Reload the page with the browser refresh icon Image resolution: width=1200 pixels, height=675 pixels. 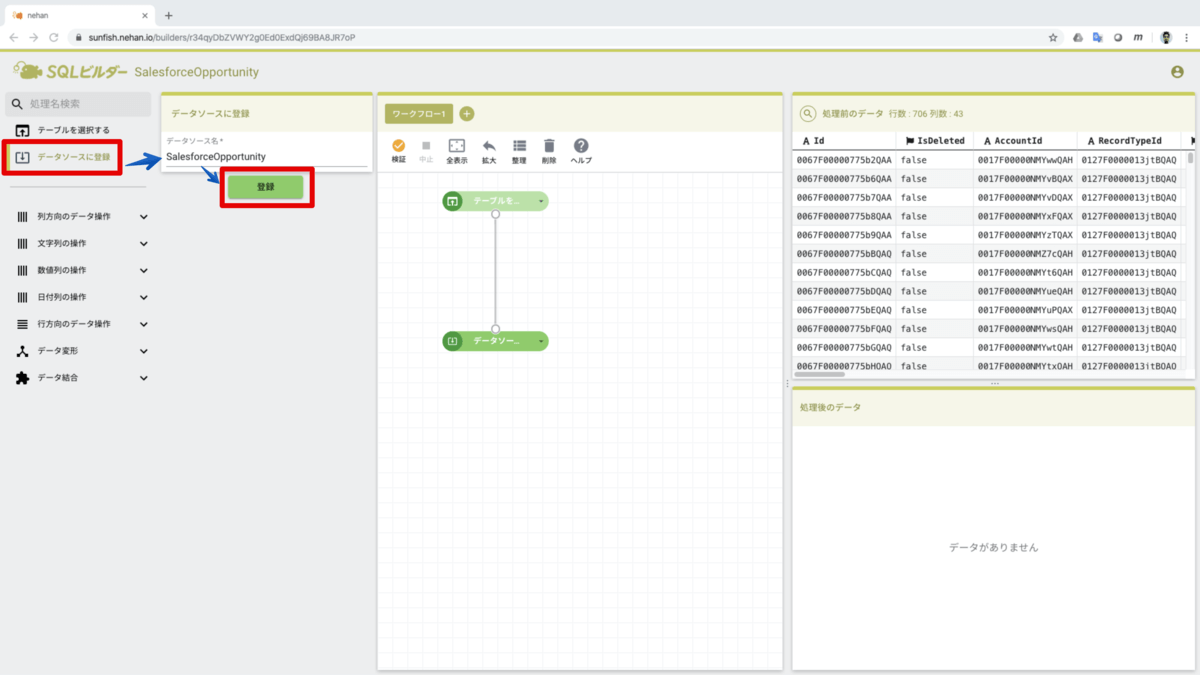click(55, 37)
